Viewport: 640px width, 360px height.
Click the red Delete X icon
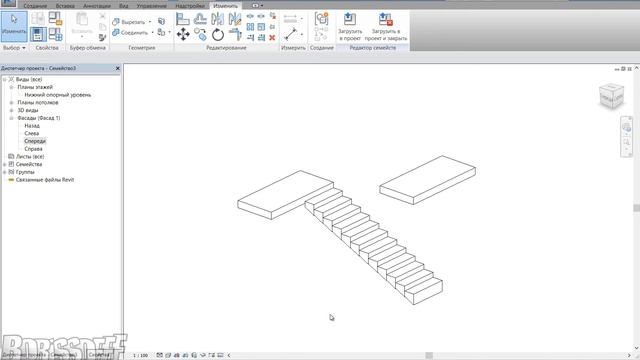pos(272,38)
